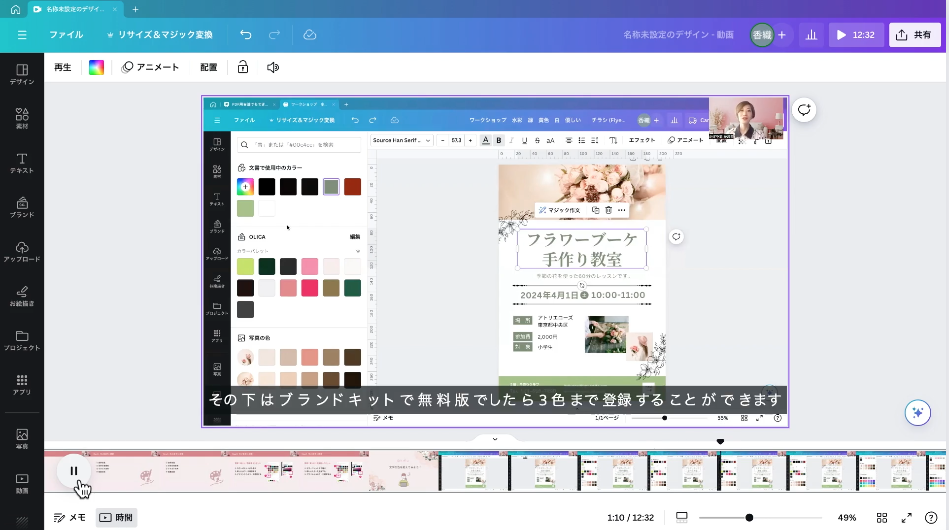
Task: Collapse the timeline with chevron
Action: [495, 439]
